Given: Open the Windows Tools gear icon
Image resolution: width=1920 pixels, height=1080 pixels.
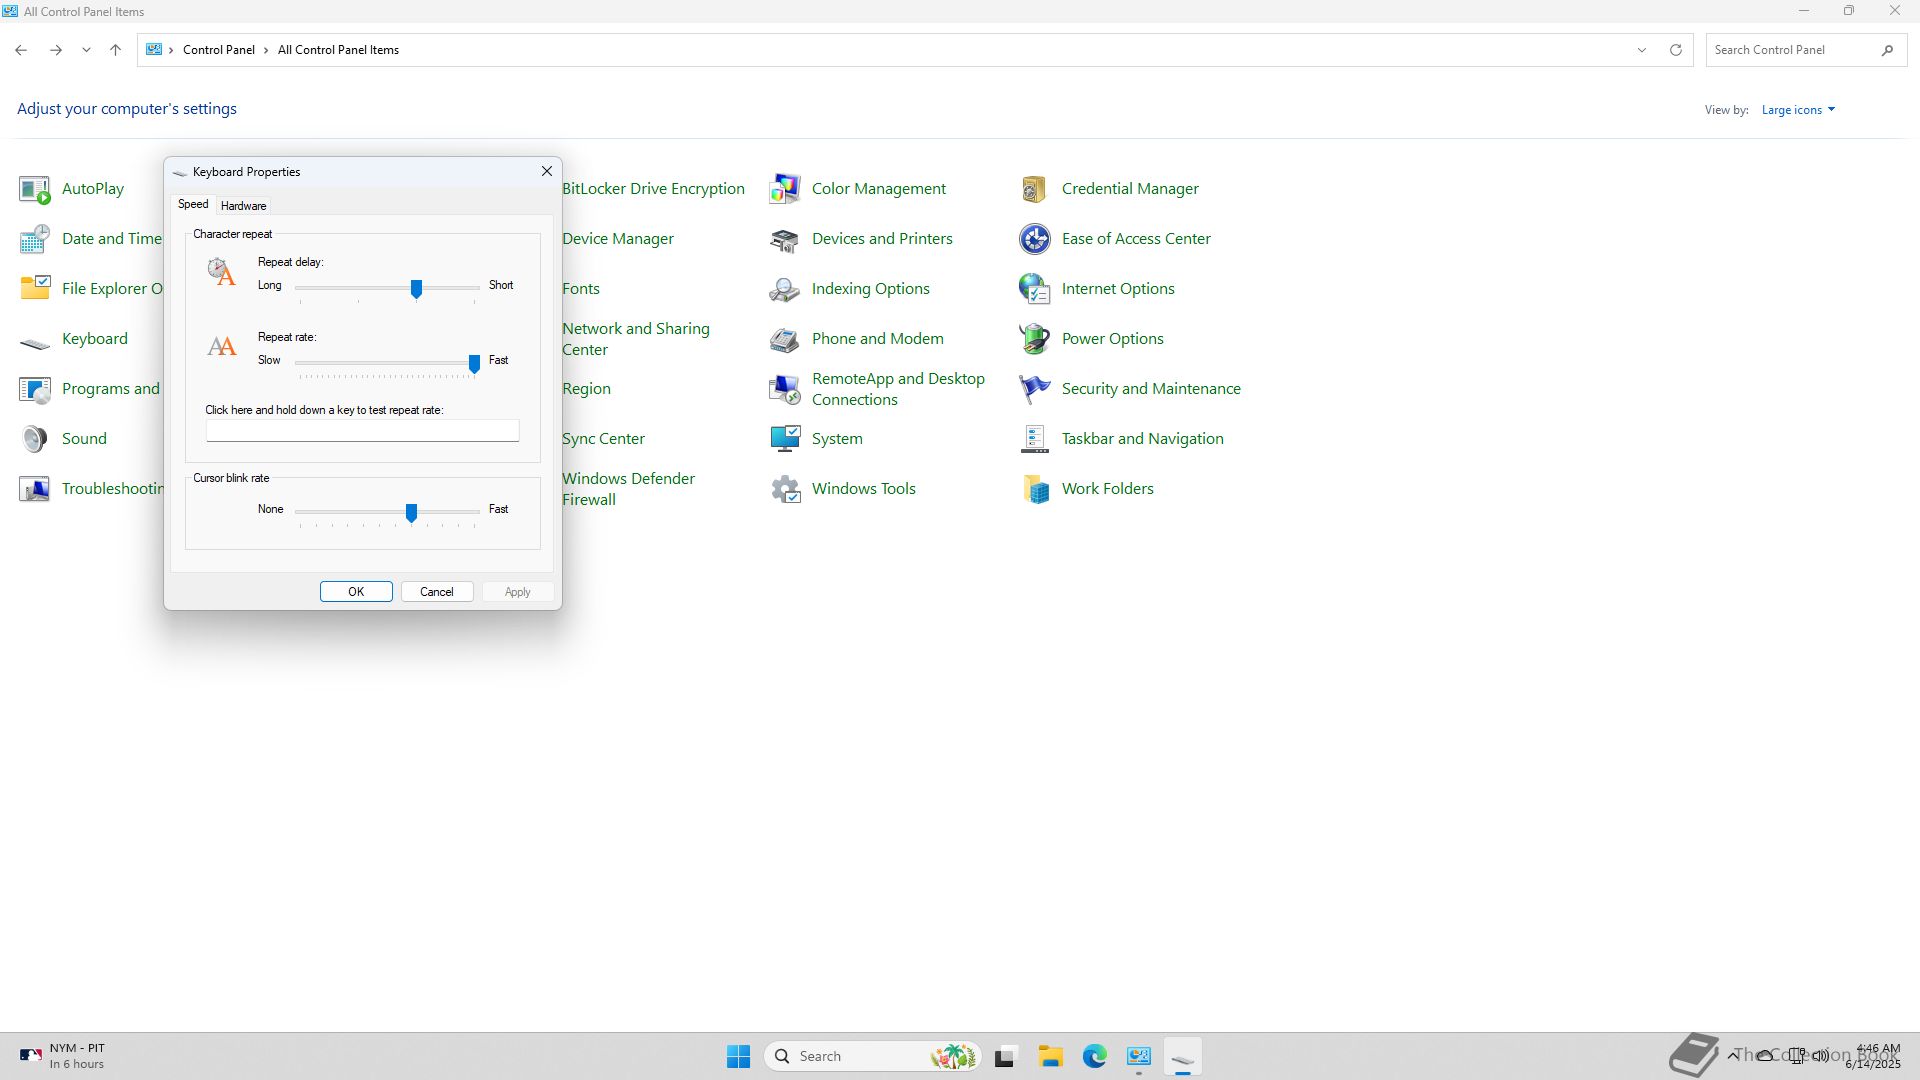Looking at the screenshot, I should point(785,489).
